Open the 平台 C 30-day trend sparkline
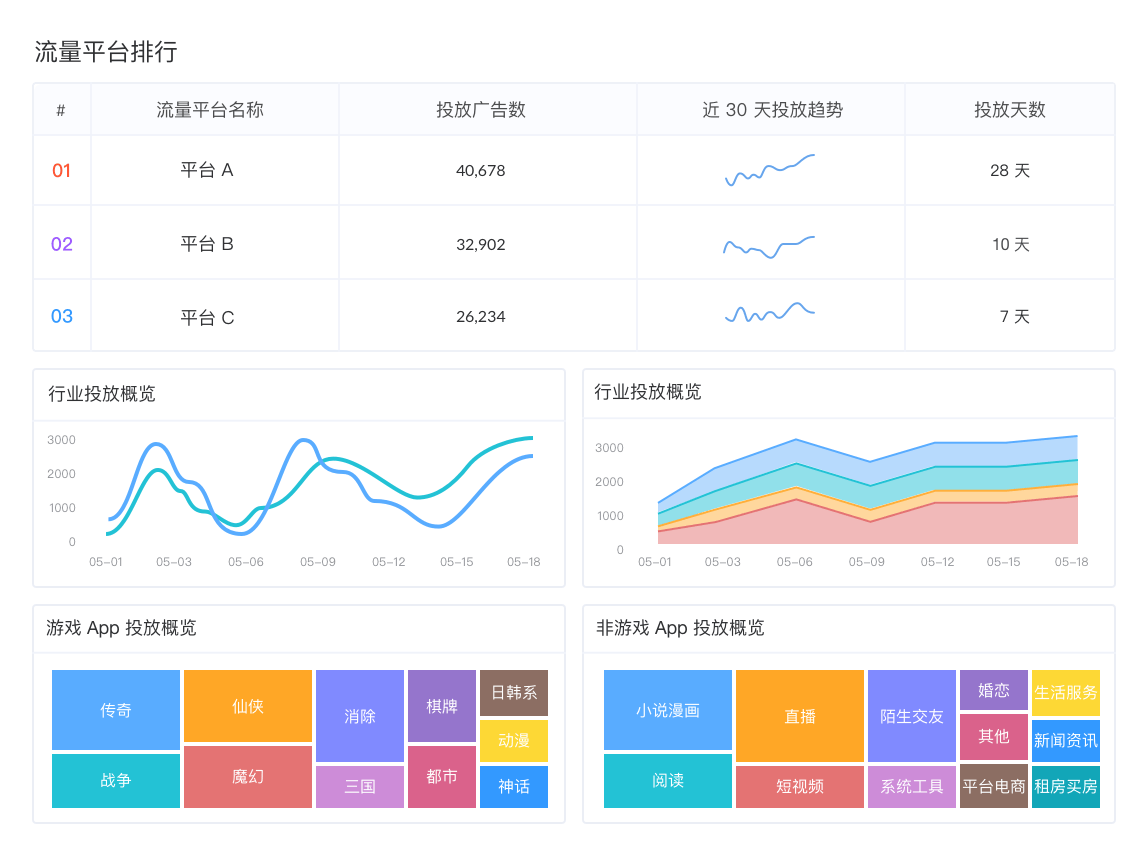Screen dimensions: 1148x852 (770, 315)
